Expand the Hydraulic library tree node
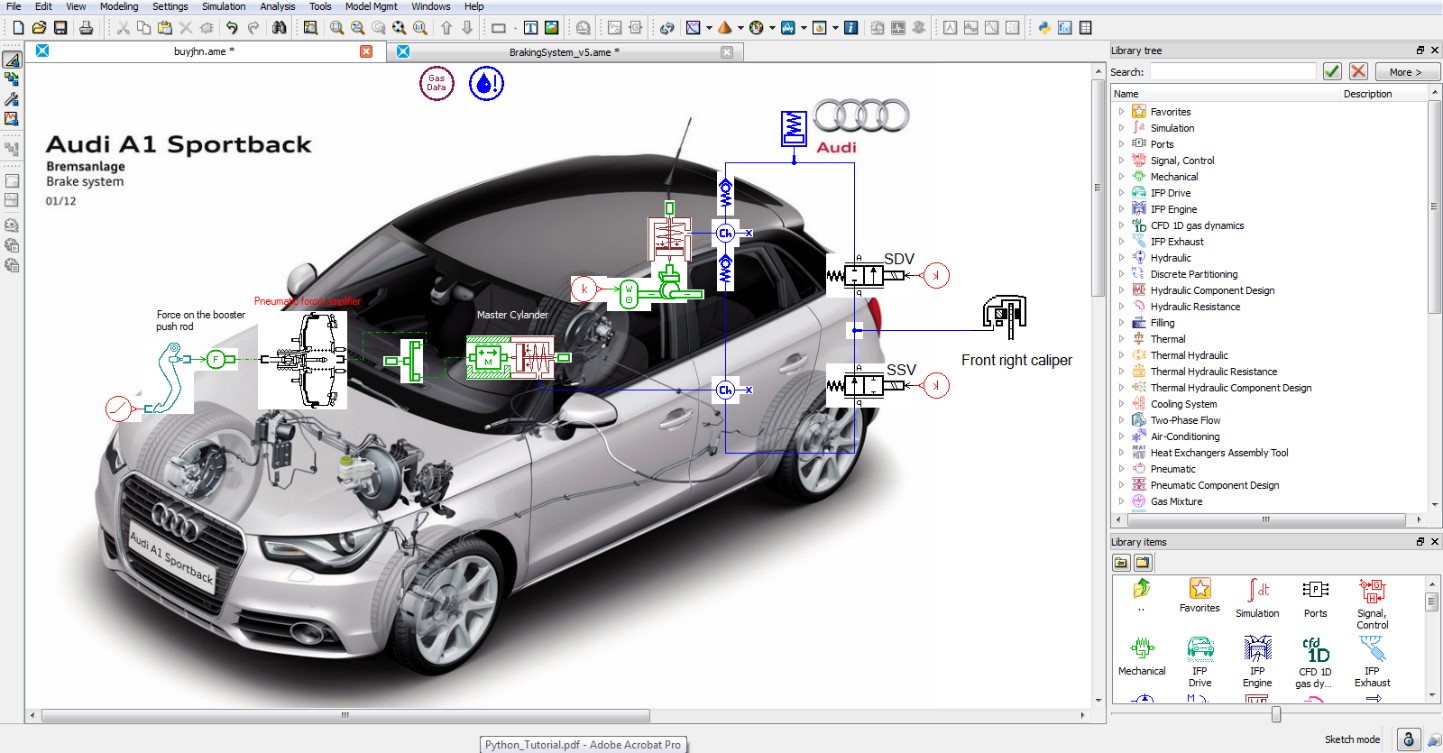Image resolution: width=1443 pixels, height=753 pixels. (1121, 258)
